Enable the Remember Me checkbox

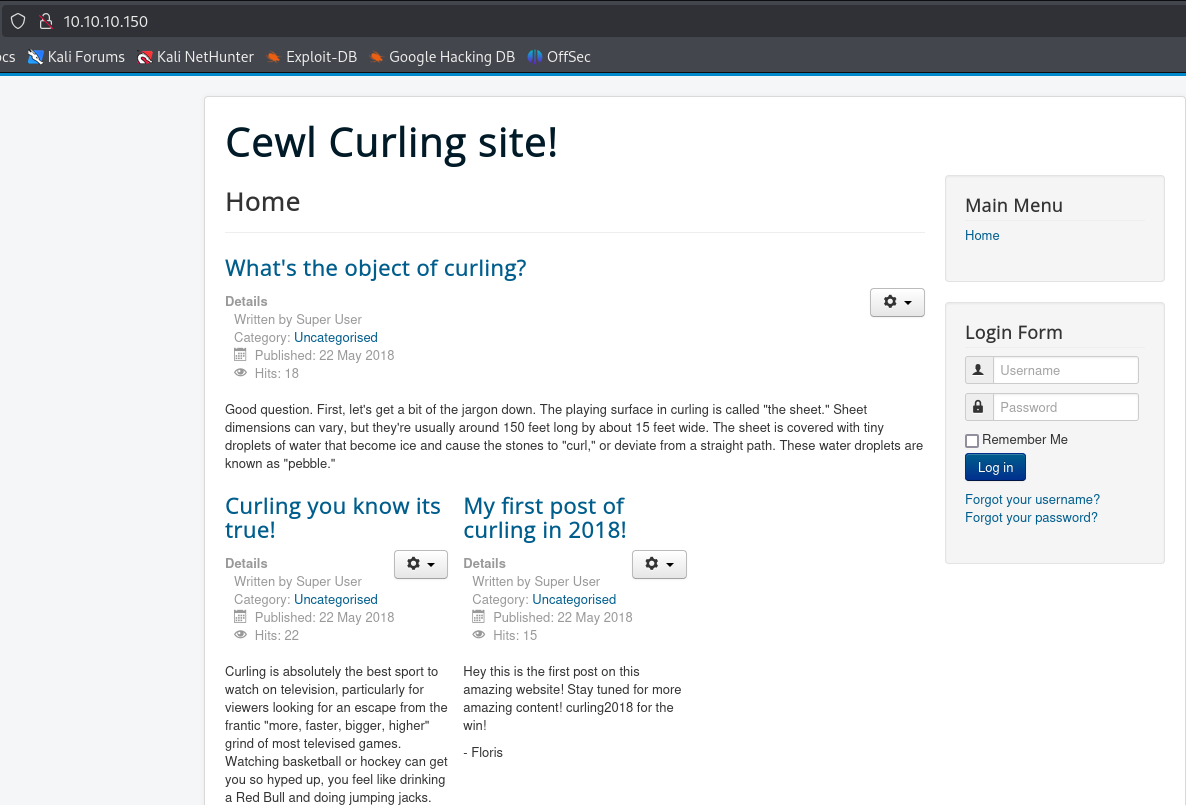pos(972,441)
